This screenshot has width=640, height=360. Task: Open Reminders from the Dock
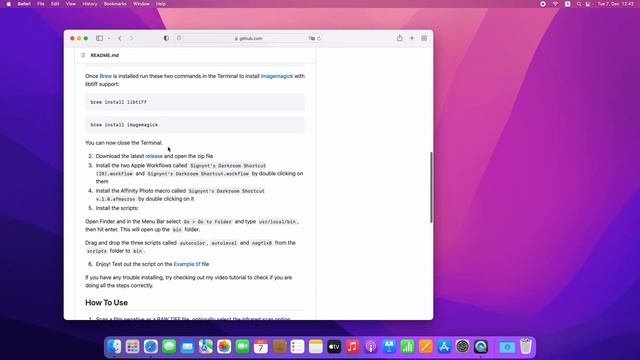click(x=298, y=347)
